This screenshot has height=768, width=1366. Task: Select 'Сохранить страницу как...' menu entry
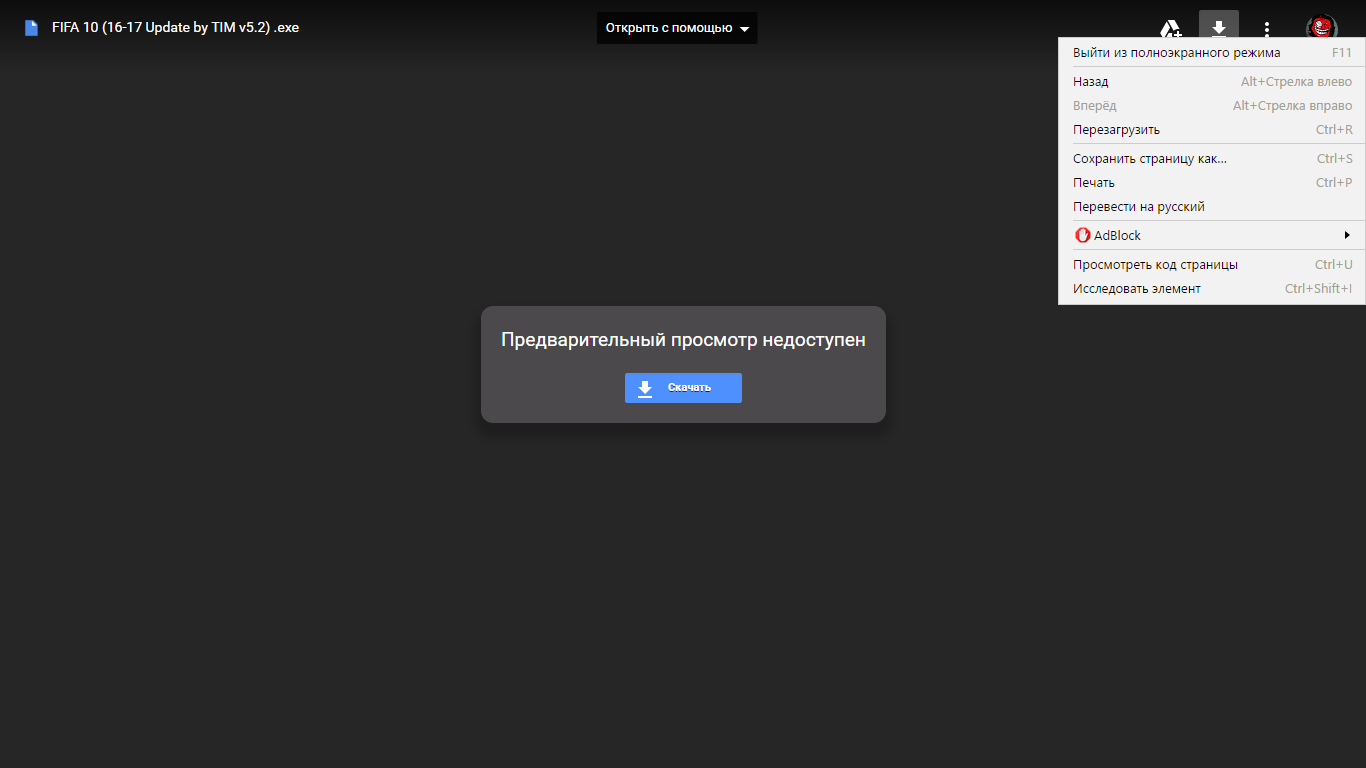[x=1212, y=159]
